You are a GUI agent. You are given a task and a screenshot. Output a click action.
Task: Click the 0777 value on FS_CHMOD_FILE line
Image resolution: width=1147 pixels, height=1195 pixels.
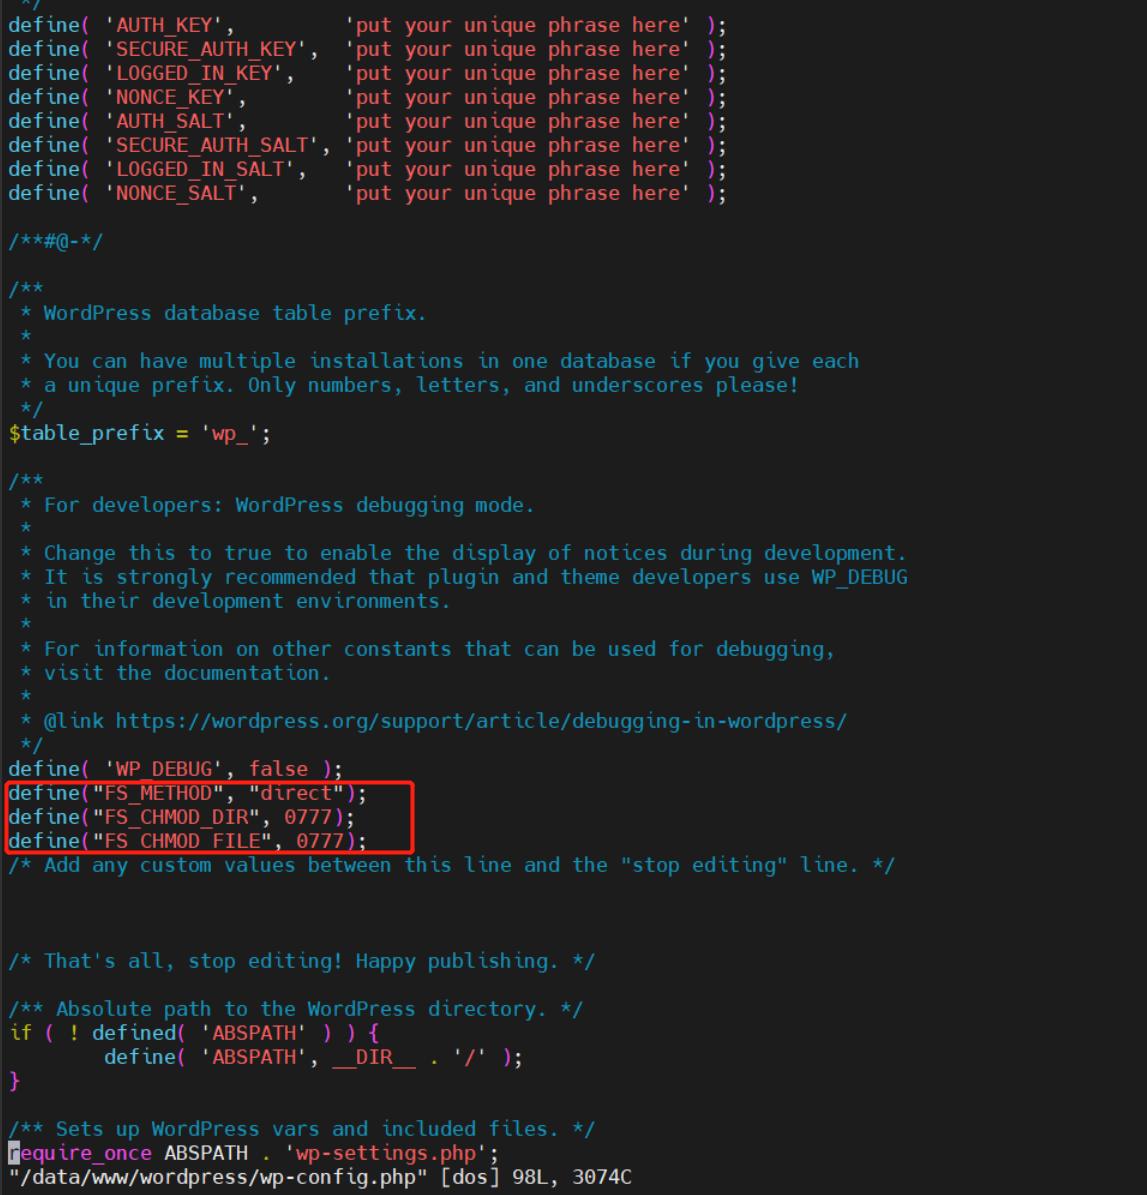point(320,841)
